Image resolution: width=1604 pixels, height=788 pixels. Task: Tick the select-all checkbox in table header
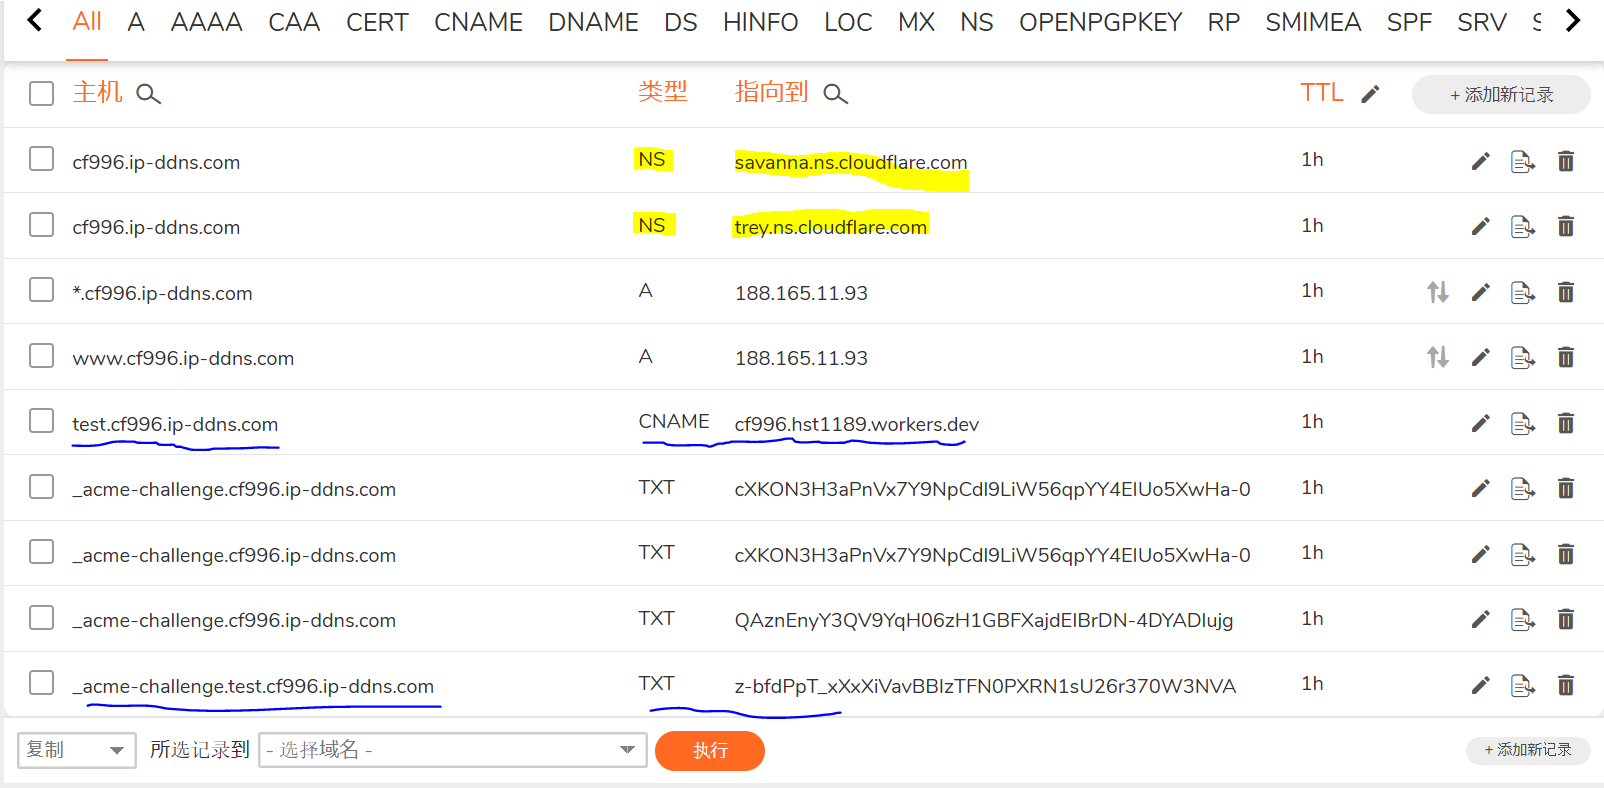[x=41, y=93]
